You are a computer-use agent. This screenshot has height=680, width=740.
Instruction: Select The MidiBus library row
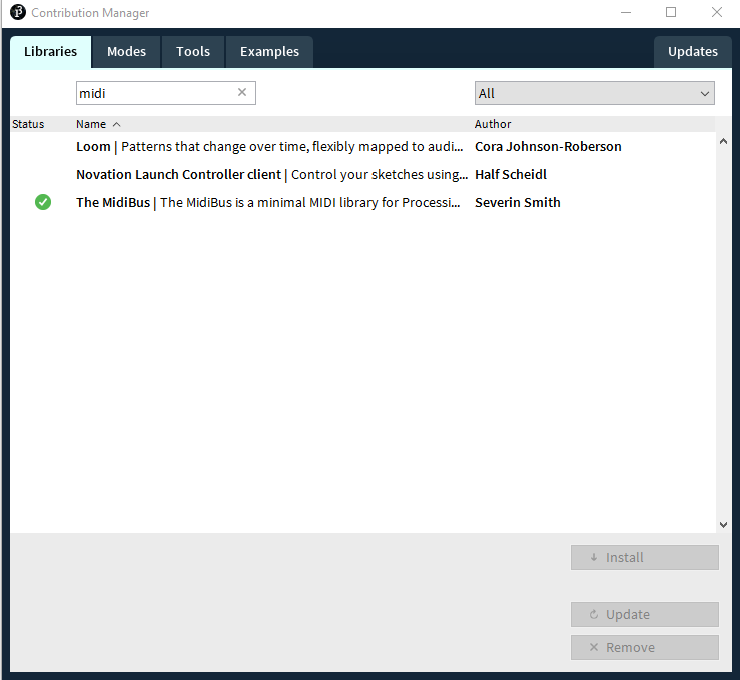[362, 202]
